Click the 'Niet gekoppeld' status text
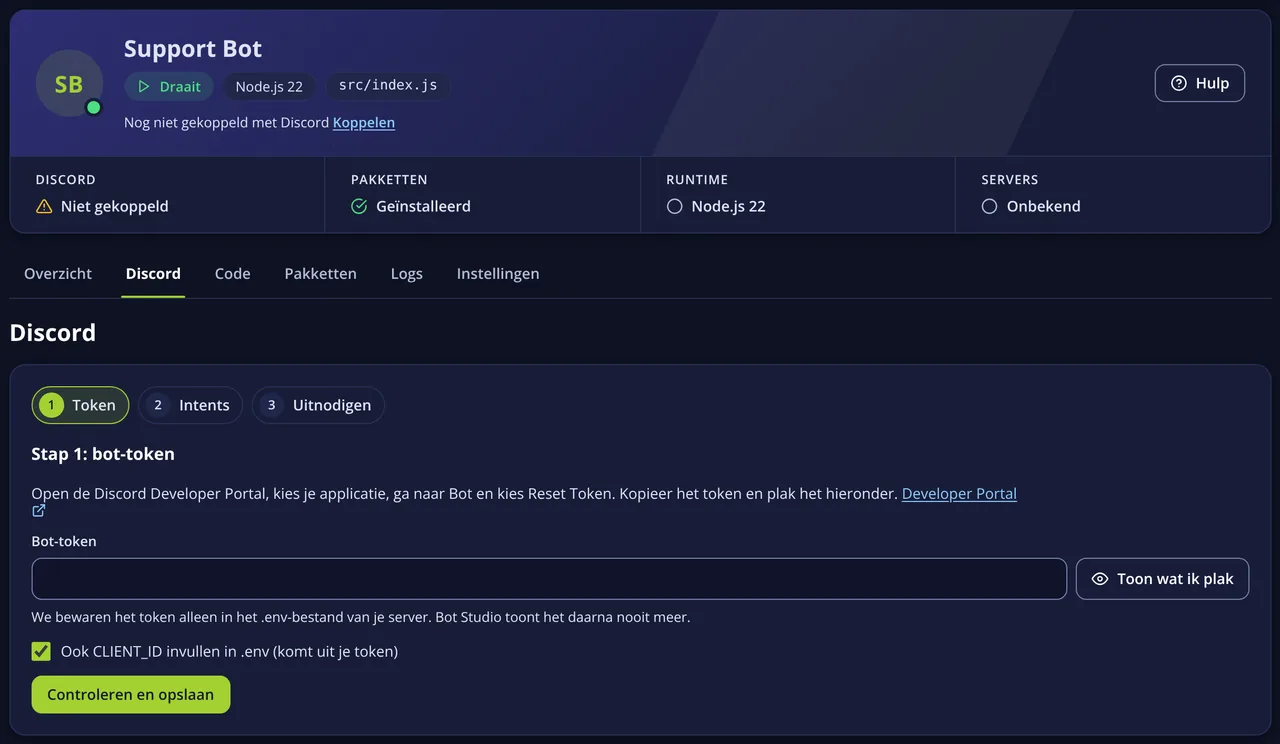 (x=115, y=207)
